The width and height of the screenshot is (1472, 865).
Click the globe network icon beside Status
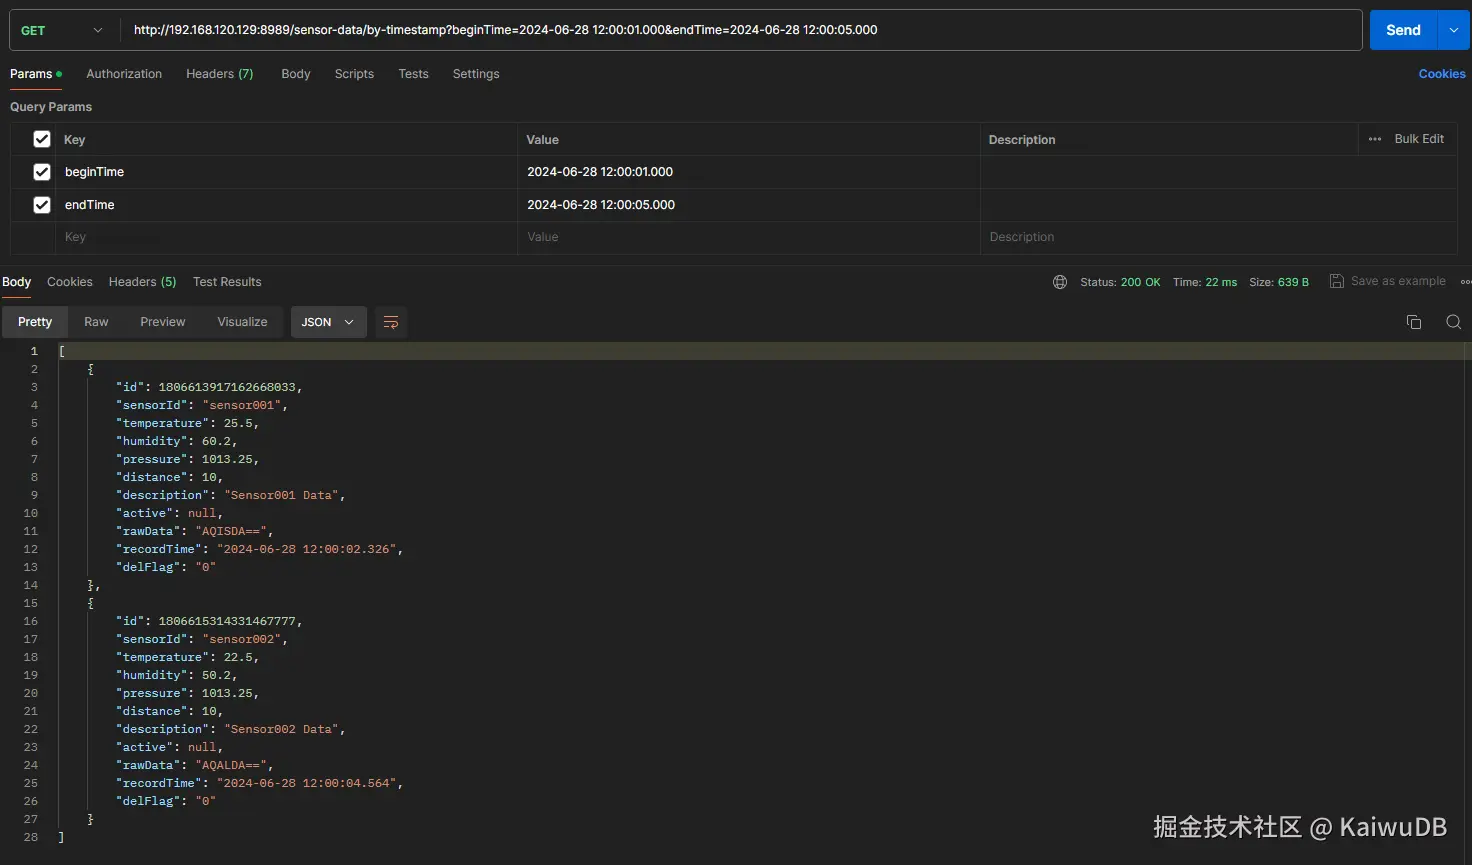point(1060,282)
